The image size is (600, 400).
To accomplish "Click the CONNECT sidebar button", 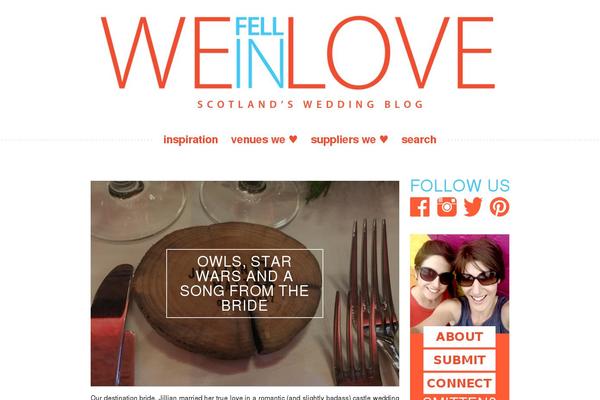I will [x=459, y=383].
